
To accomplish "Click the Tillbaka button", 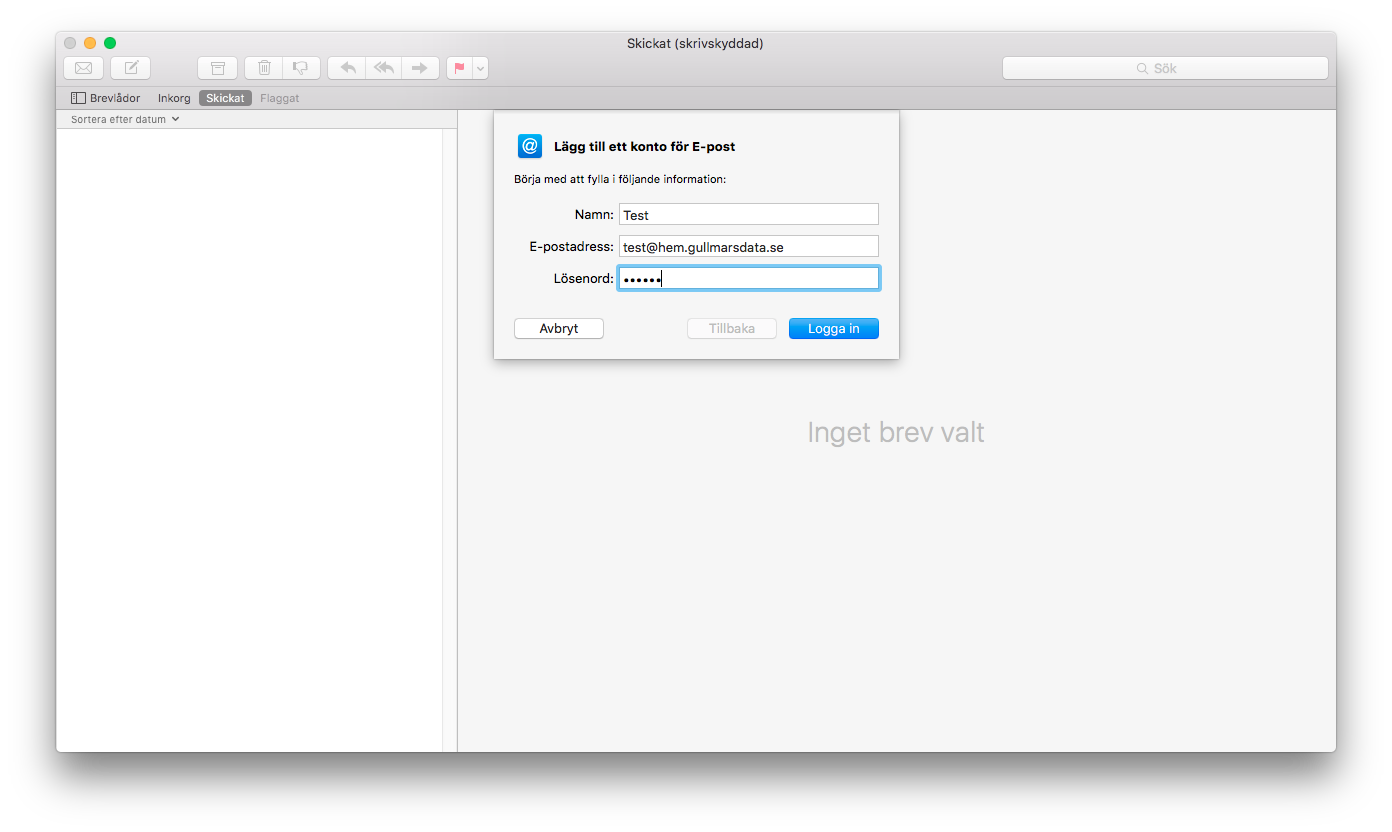I will click(x=732, y=328).
